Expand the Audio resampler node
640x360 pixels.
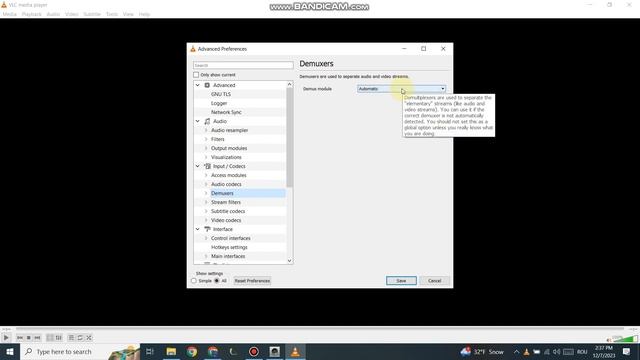click(206, 130)
